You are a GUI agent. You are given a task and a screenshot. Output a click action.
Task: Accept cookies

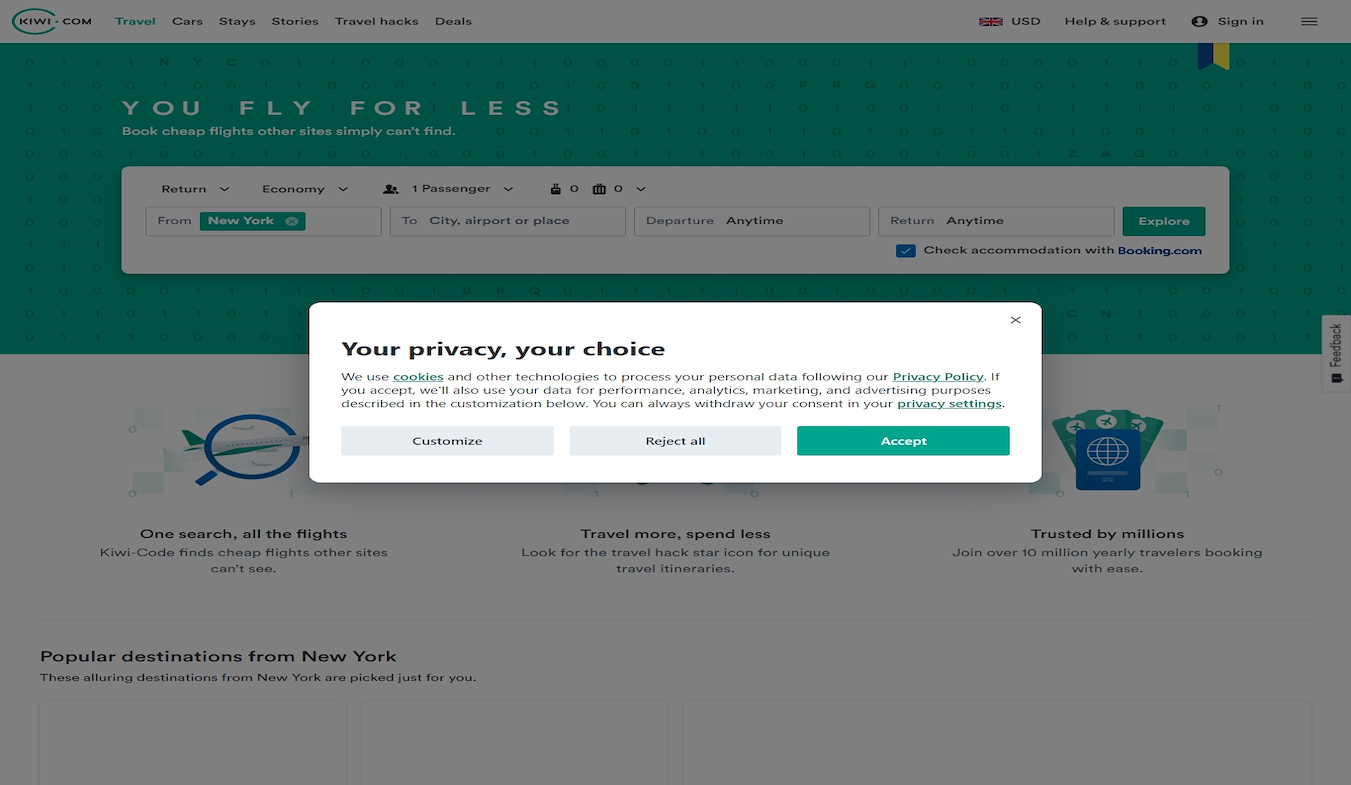[903, 441]
